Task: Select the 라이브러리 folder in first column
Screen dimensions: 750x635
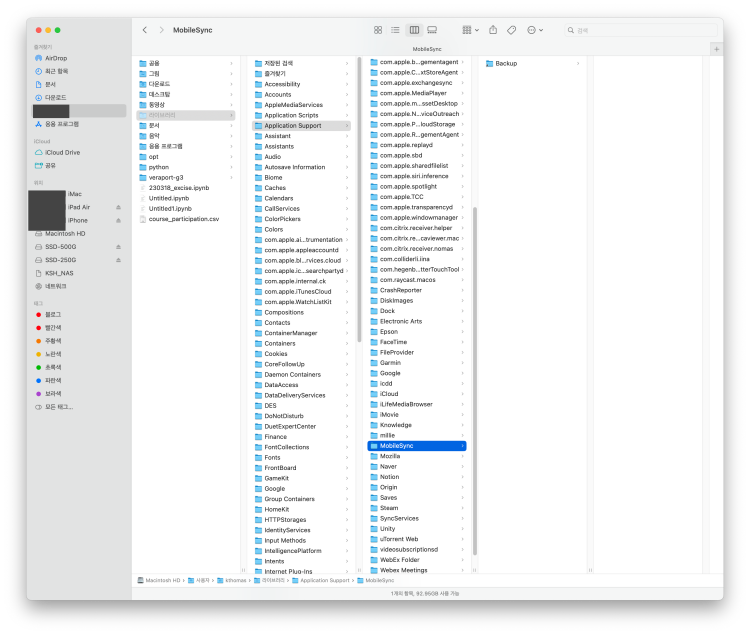Action: (186, 115)
